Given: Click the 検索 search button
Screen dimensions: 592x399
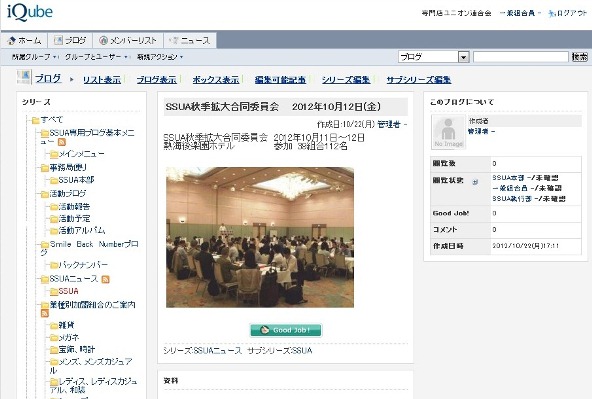Looking at the screenshot, I should (580, 57).
